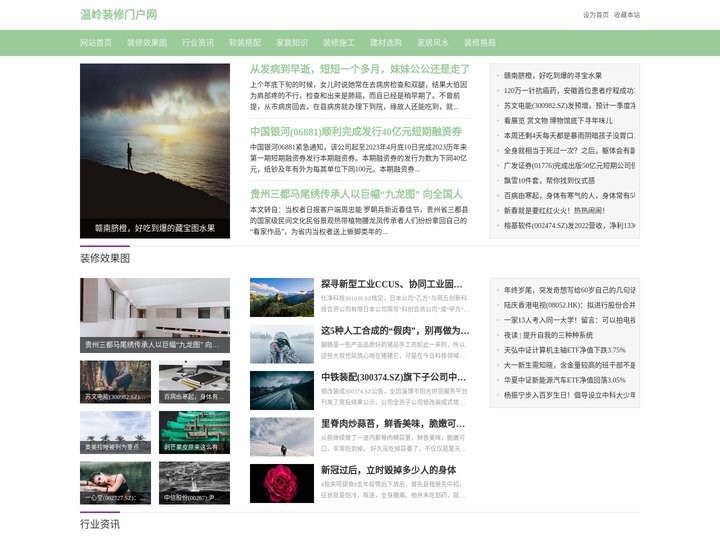Open headline 从发病到早逝，短短一个多月

(360, 69)
